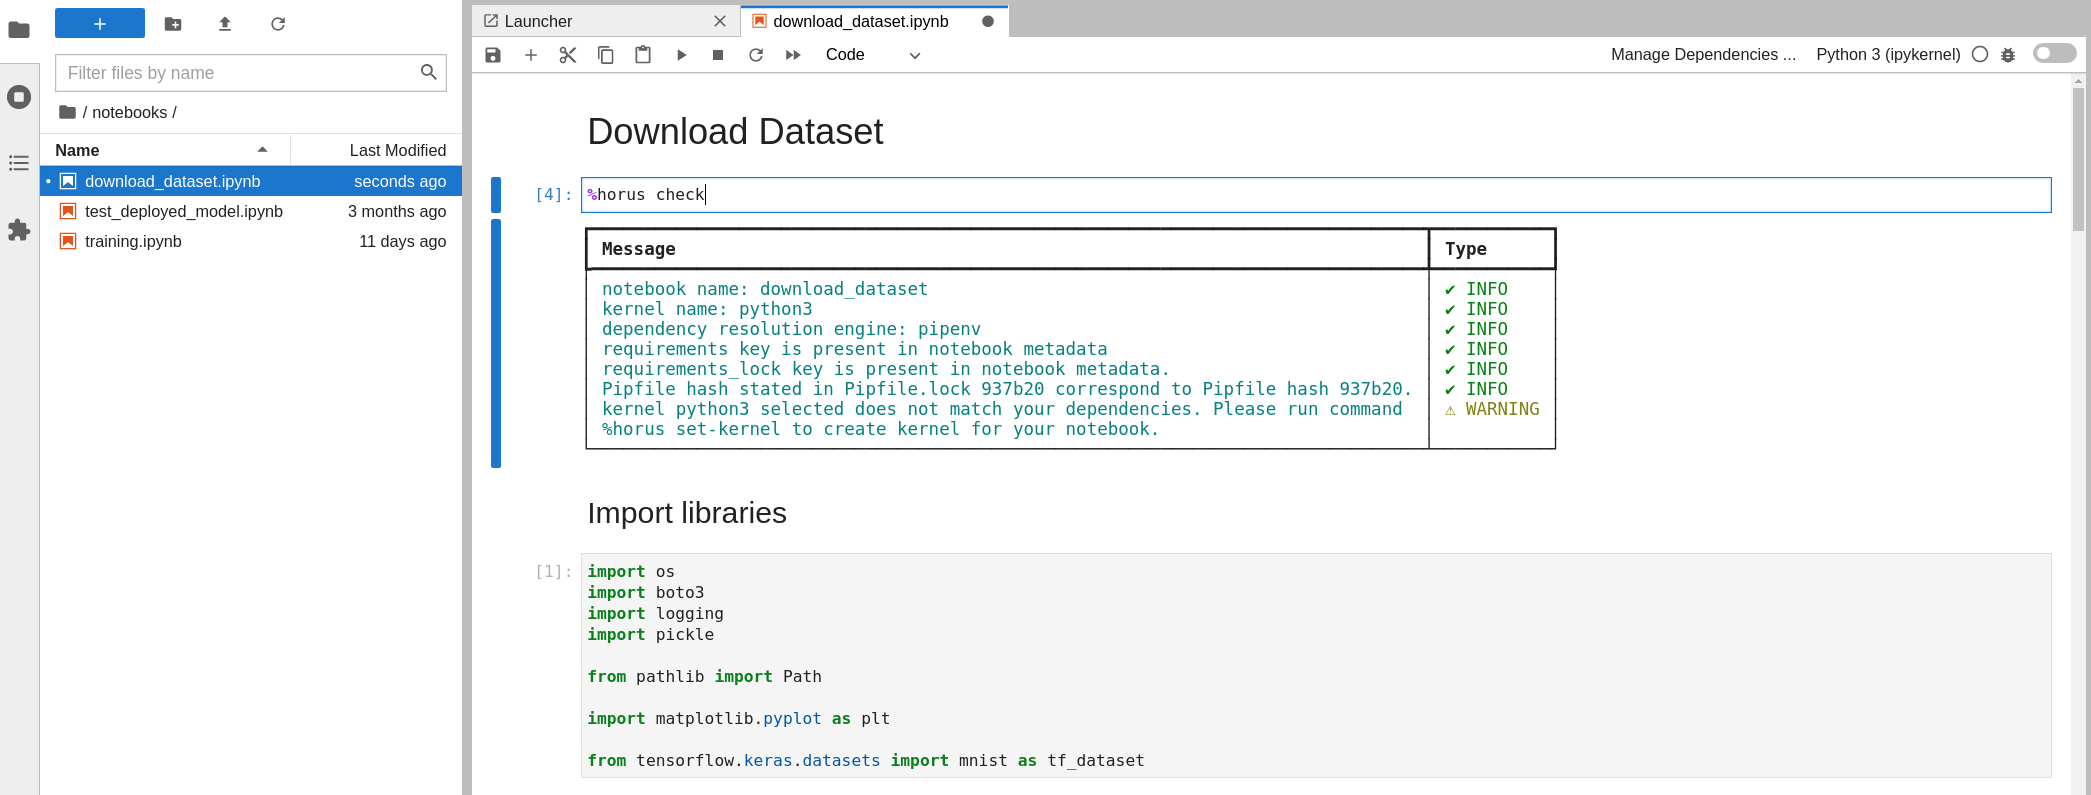Click the unsaved dot on download_dataset tab

tap(988, 21)
